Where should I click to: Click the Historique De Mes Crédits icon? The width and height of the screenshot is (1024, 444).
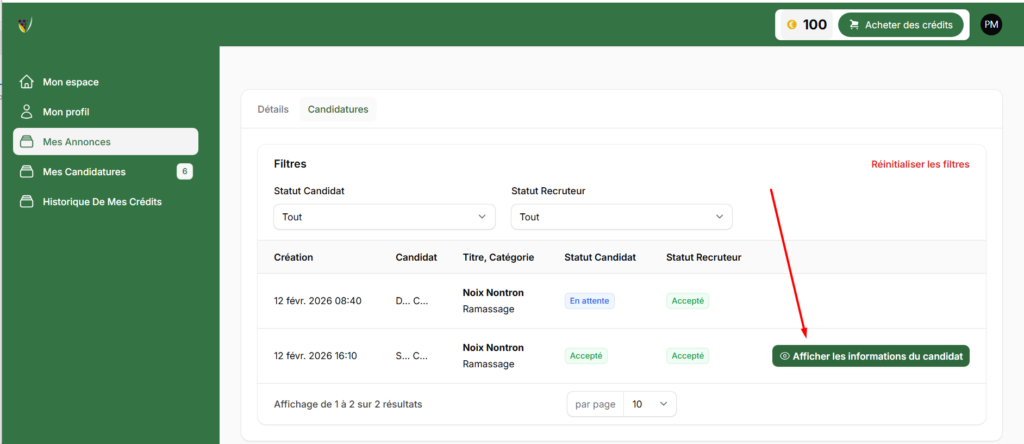[27, 202]
